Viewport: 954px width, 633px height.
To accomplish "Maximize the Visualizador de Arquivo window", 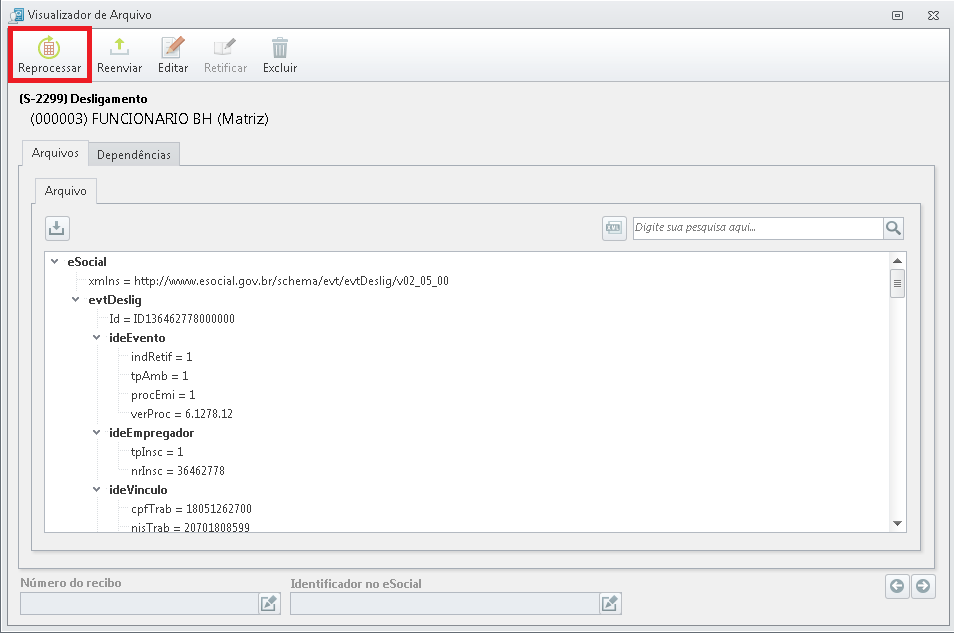I will tap(897, 15).
